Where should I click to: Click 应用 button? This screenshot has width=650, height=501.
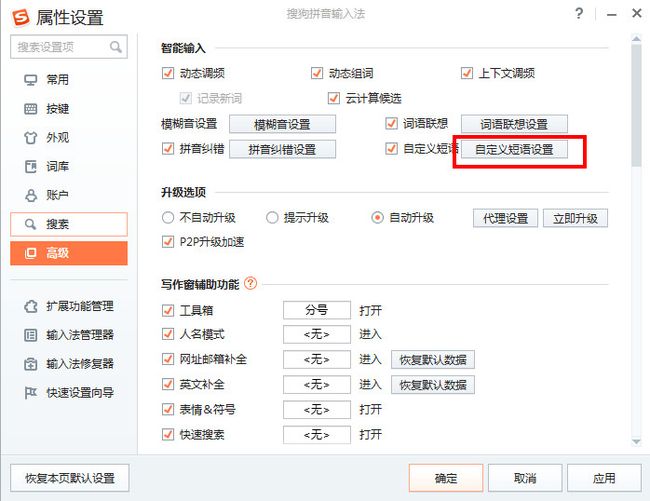pyautogui.click(x=604, y=478)
